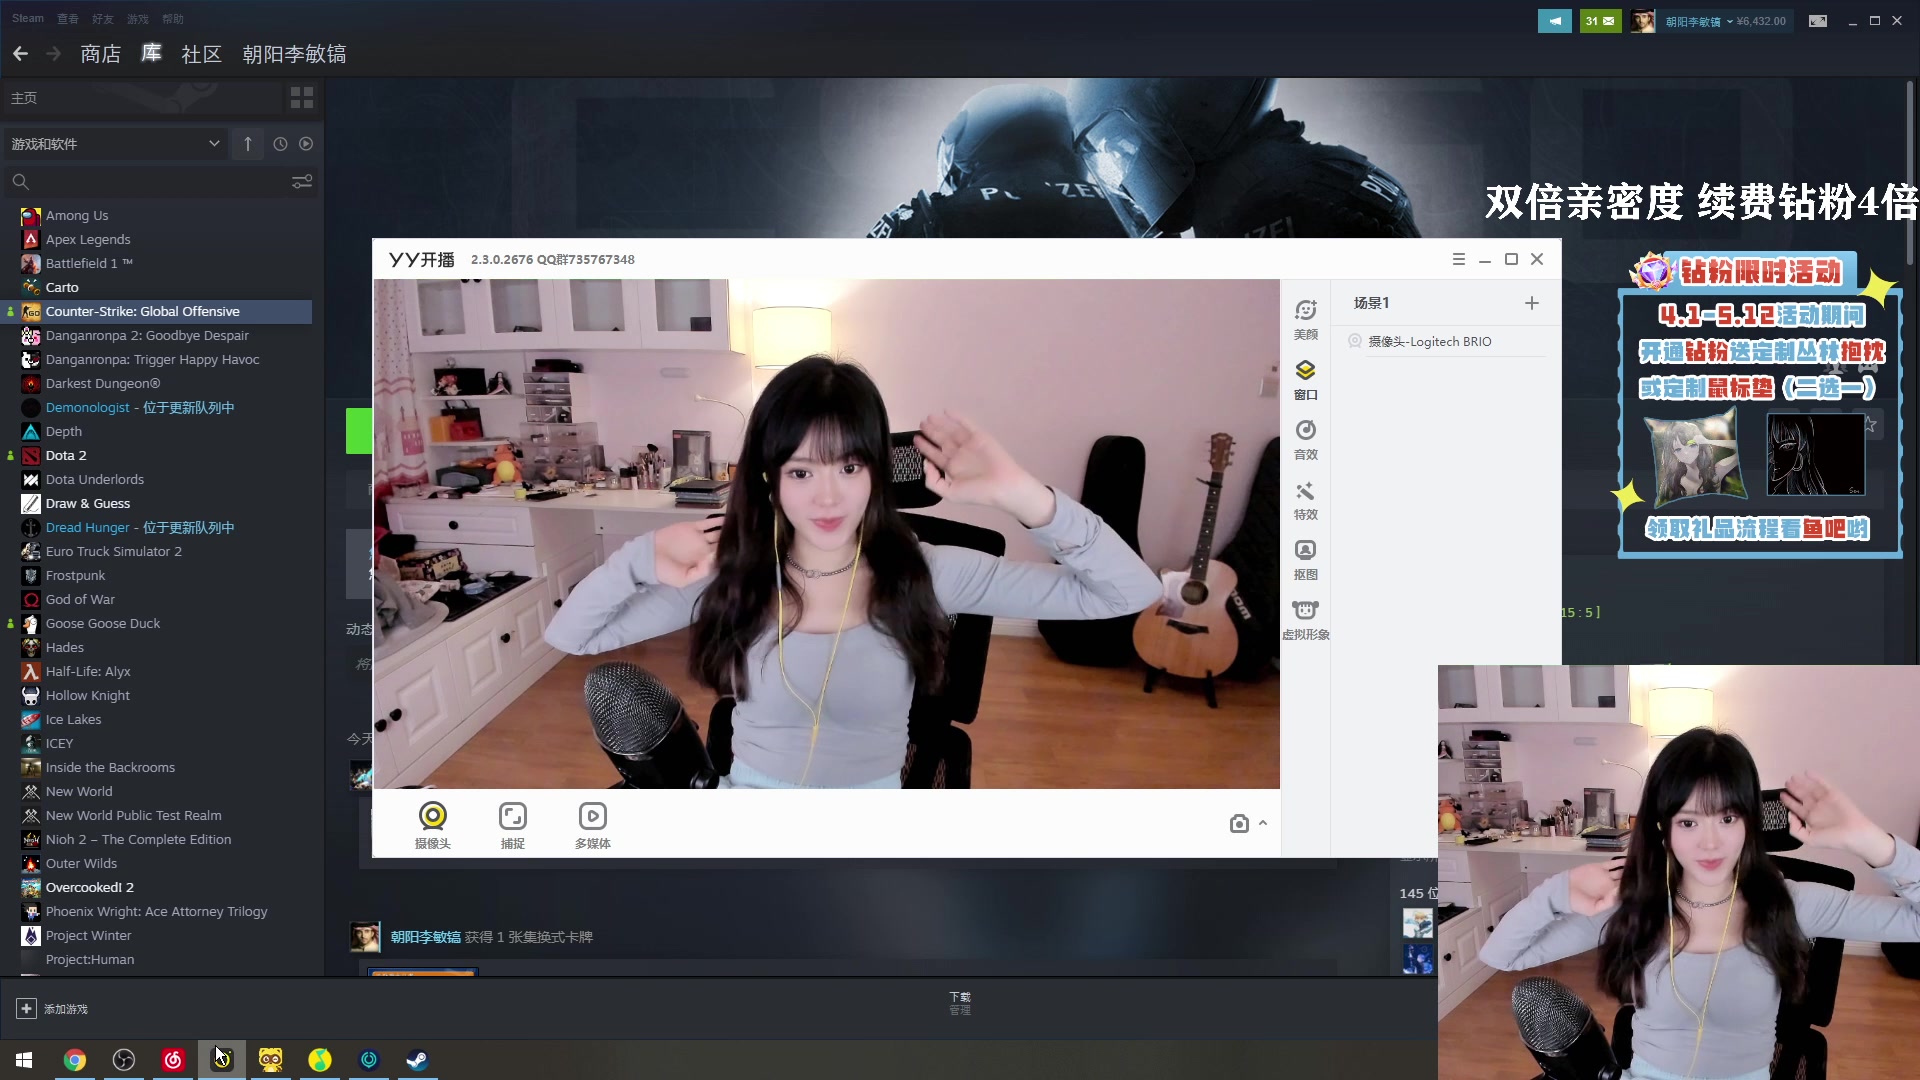Image resolution: width=1920 pixels, height=1080 pixels.
Task: Open the Windows Start menu
Action: [24, 1060]
